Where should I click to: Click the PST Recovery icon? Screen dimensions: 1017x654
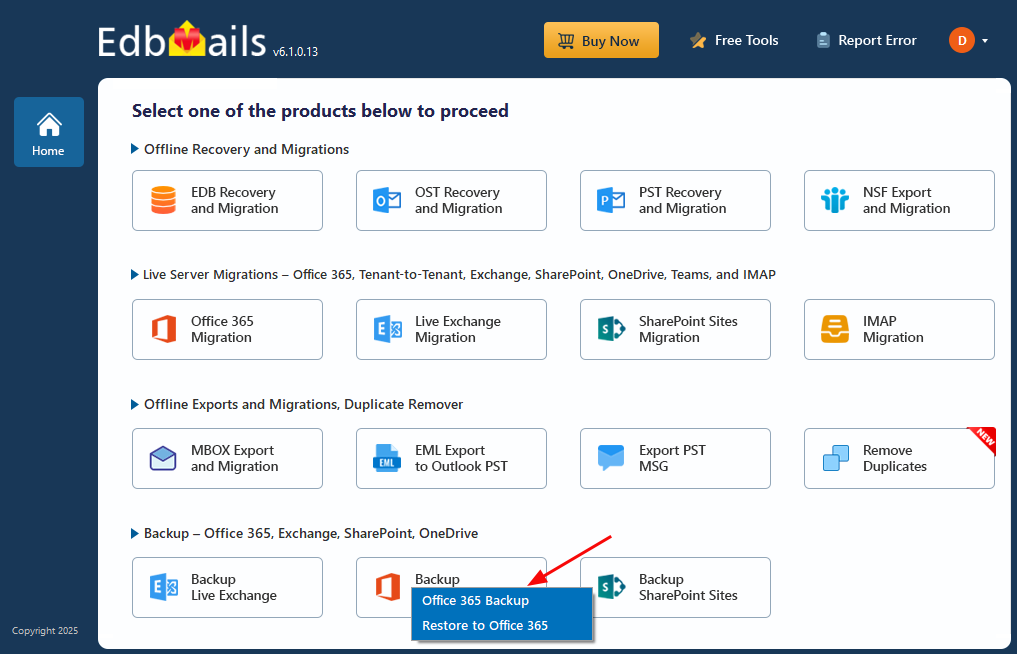pos(610,200)
